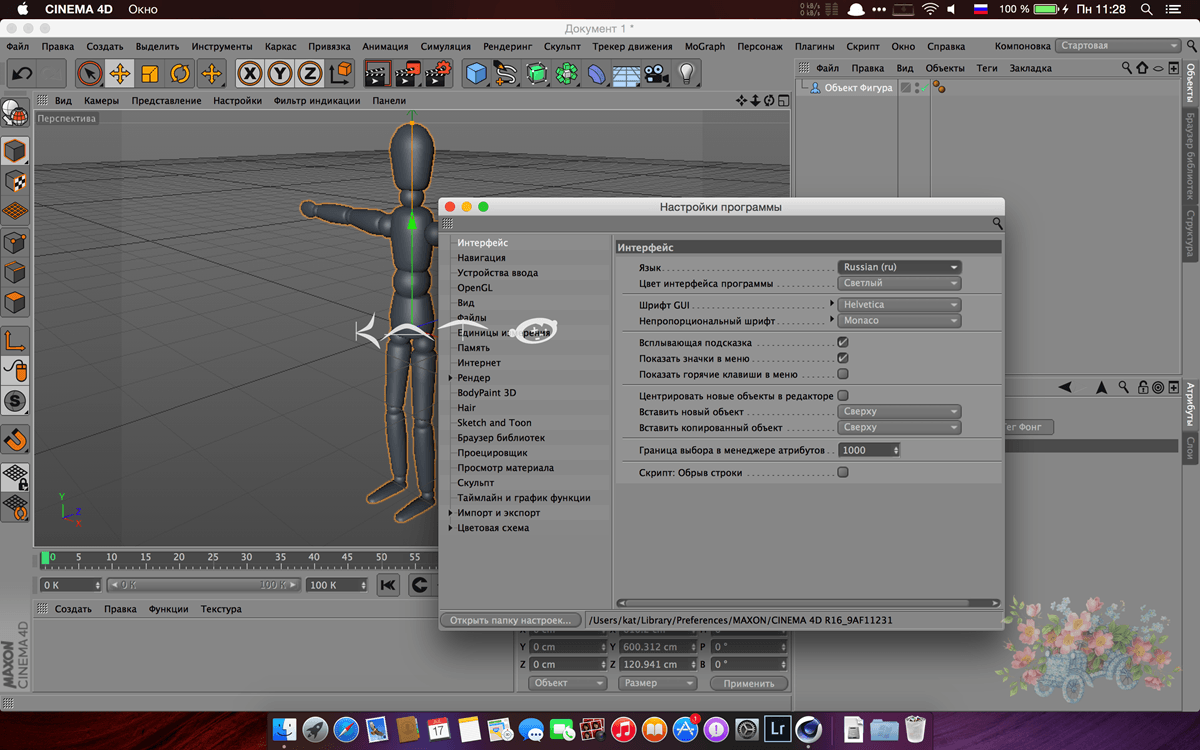
Task: Open the Шрифт GUI Helvetica dropdown
Action: [x=900, y=304]
